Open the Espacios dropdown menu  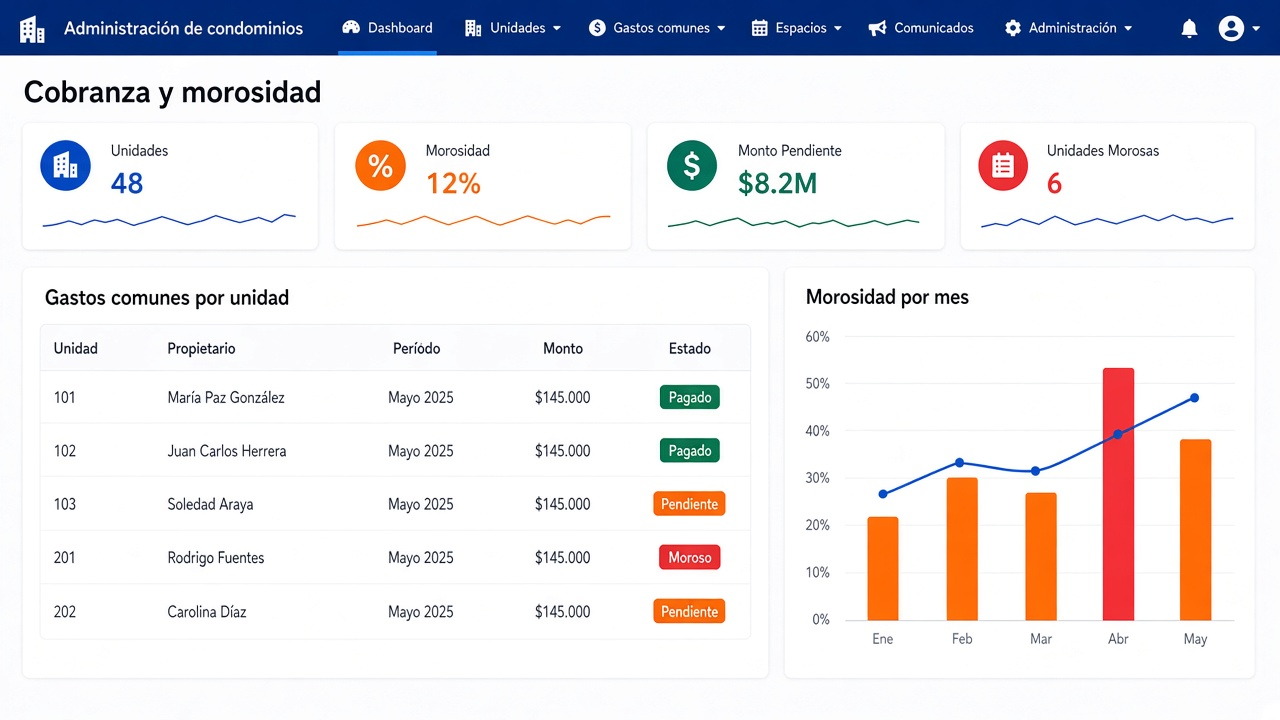tap(797, 28)
